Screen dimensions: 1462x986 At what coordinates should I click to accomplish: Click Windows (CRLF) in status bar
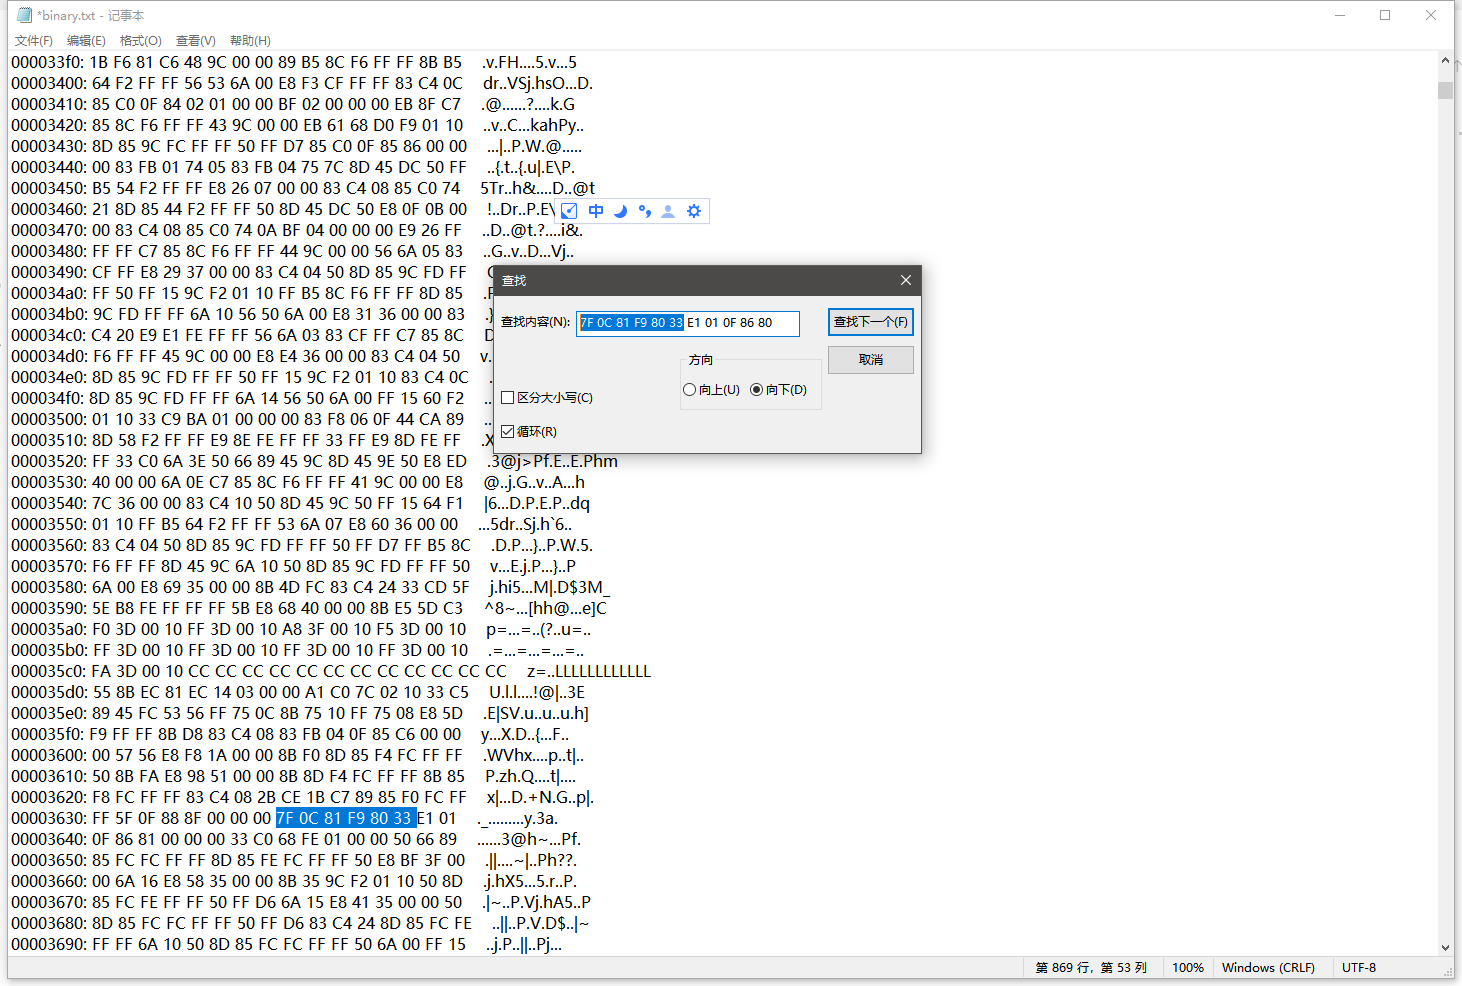point(1267,968)
